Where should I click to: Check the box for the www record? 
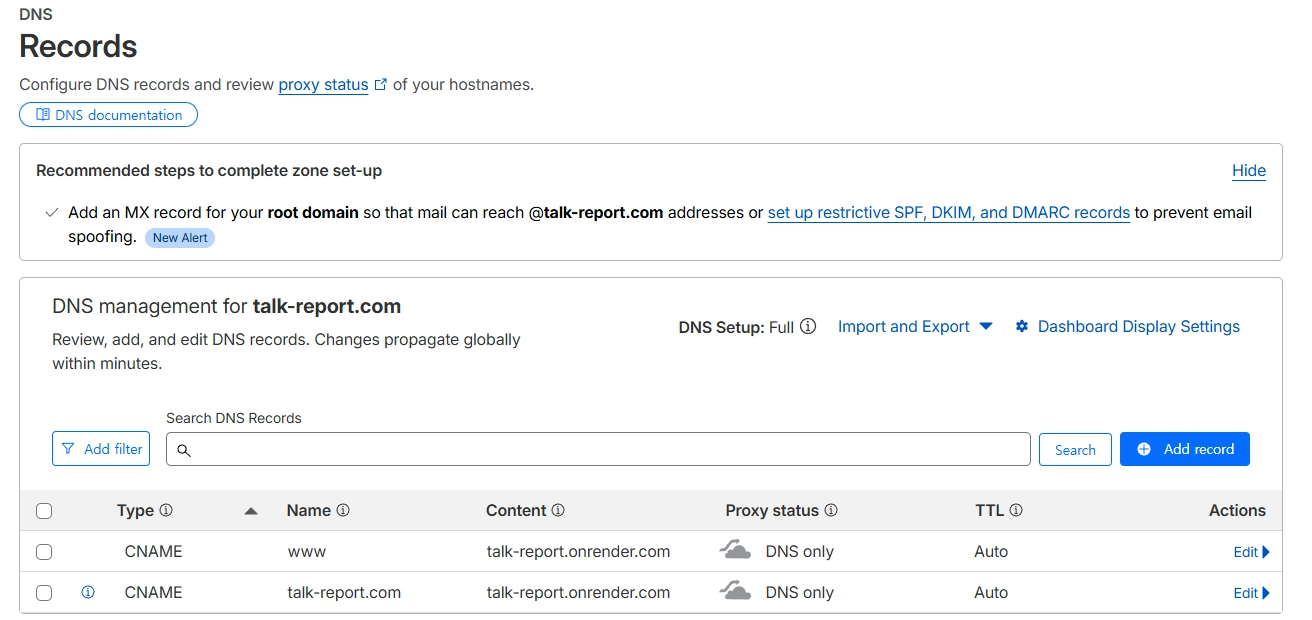coord(44,552)
